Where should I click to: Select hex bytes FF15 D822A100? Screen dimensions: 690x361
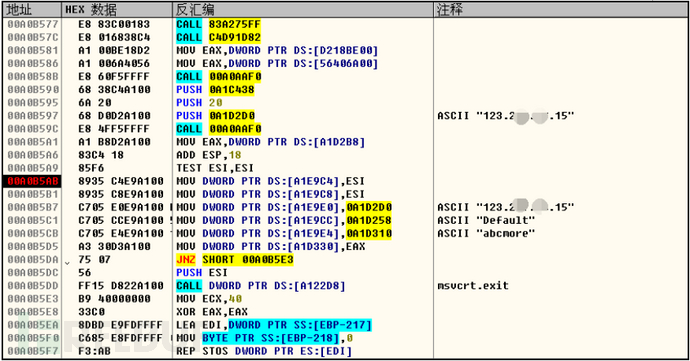click(x=121, y=286)
